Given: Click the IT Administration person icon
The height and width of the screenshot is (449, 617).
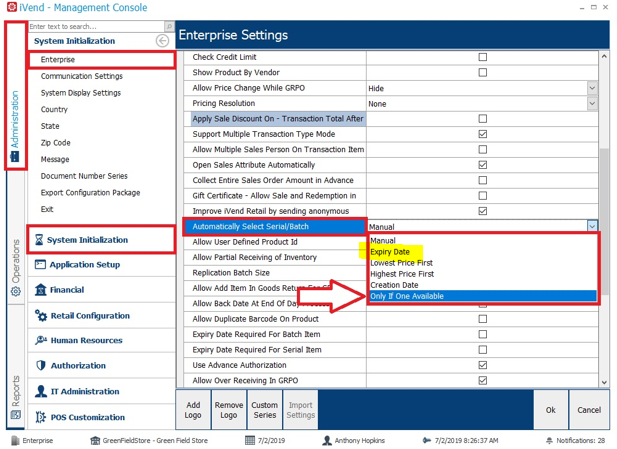Looking at the screenshot, I should (41, 391).
